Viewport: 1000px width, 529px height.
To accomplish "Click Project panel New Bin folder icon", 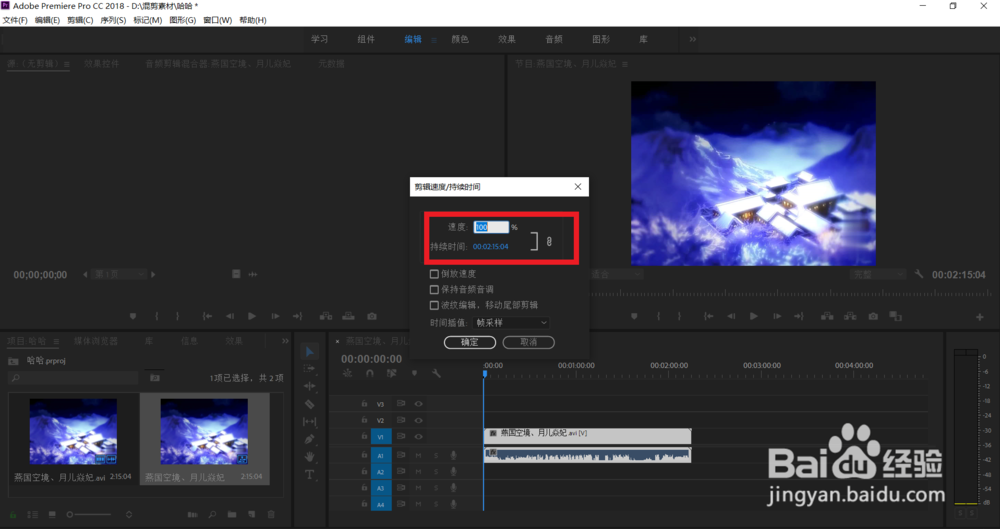I will click(232, 514).
